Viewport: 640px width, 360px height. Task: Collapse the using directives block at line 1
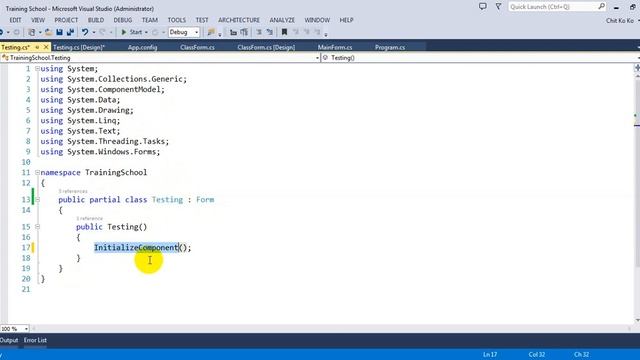pos(37,69)
